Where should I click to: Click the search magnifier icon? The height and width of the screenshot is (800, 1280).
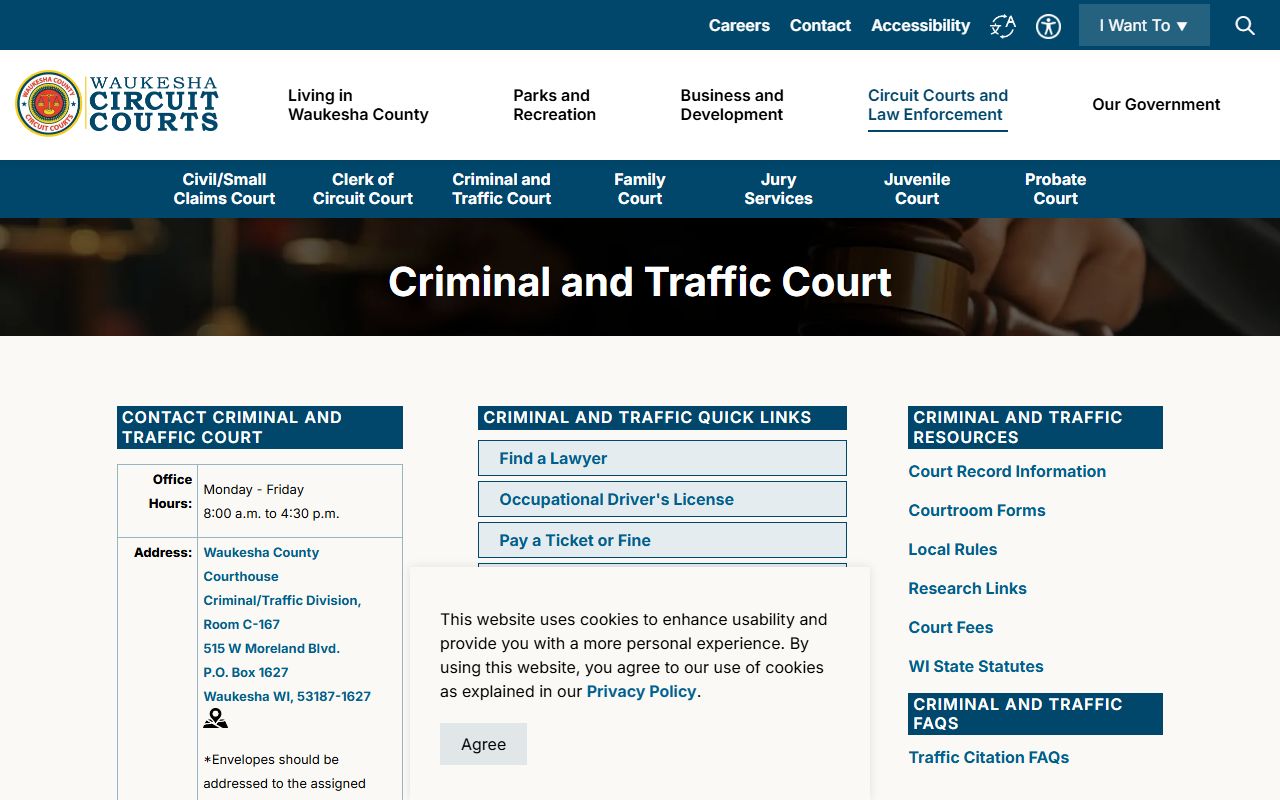click(1245, 26)
